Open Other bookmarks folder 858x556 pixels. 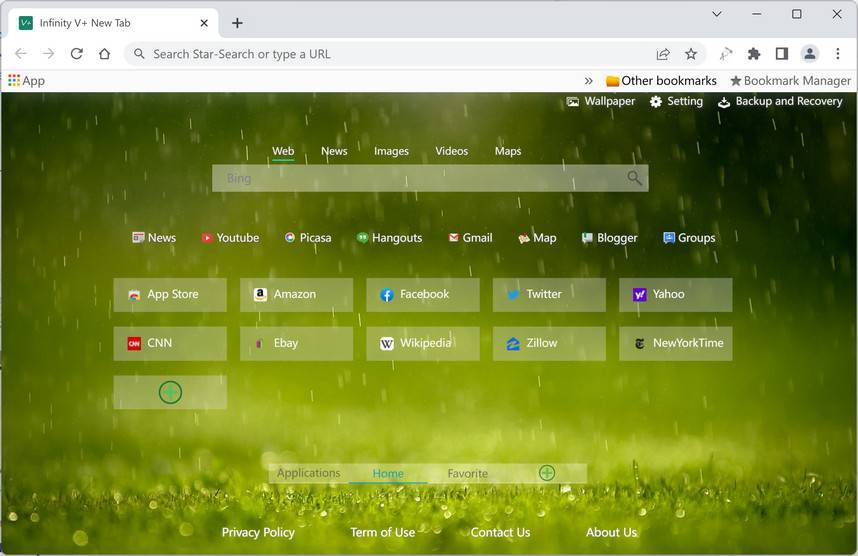[x=662, y=81]
